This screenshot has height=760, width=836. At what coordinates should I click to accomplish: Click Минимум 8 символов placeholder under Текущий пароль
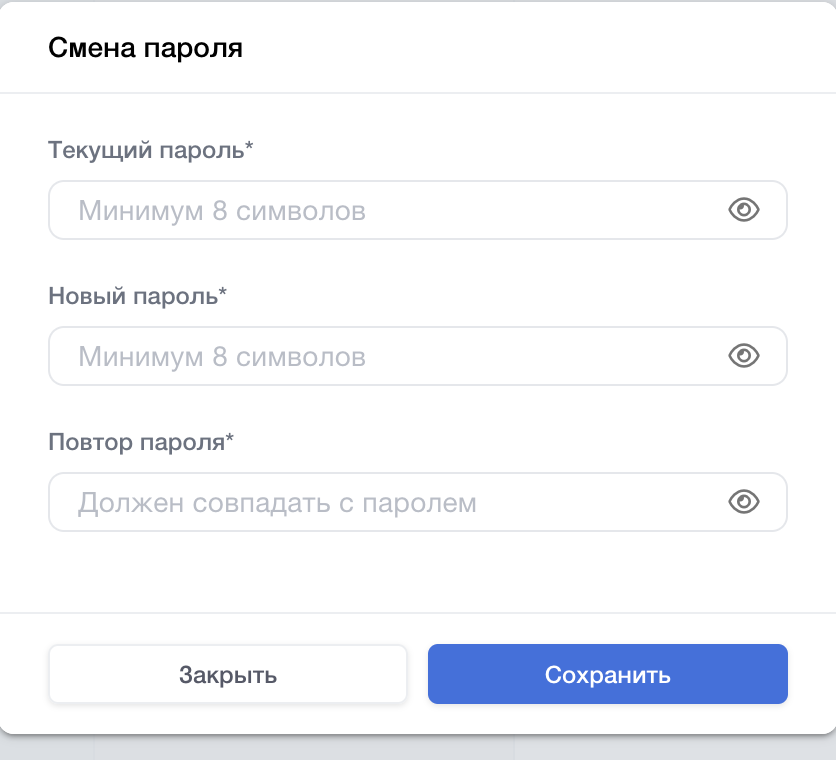222,211
